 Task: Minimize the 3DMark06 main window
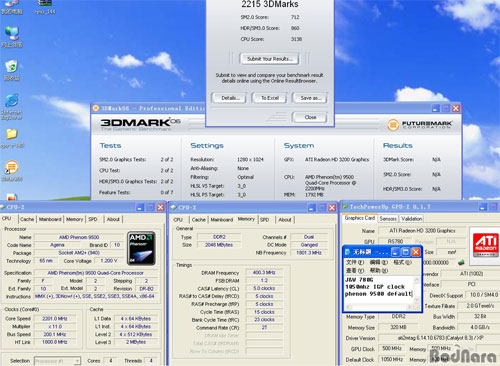click(x=436, y=108)
